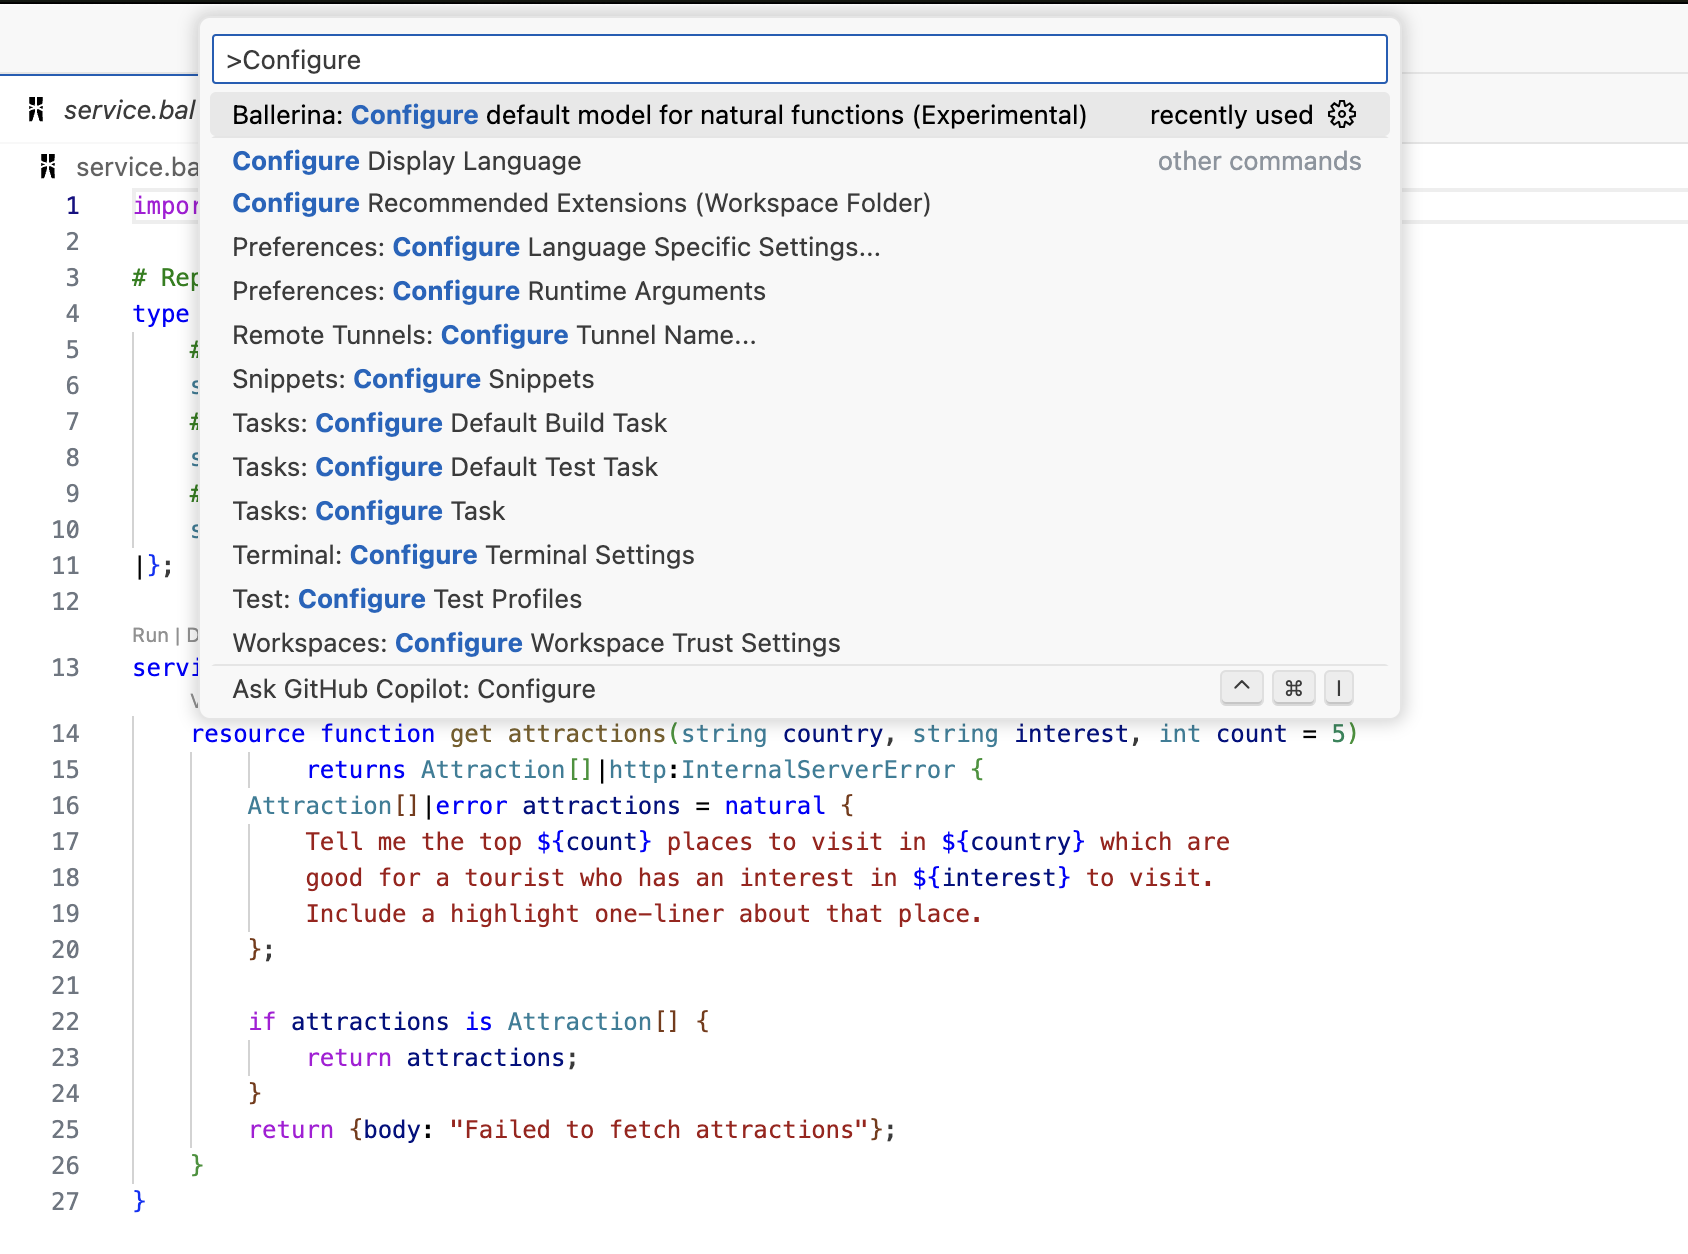Click the Ballerina file icon in the service.bal tab
The image size is (1688, 1254).
coord(37,109)
